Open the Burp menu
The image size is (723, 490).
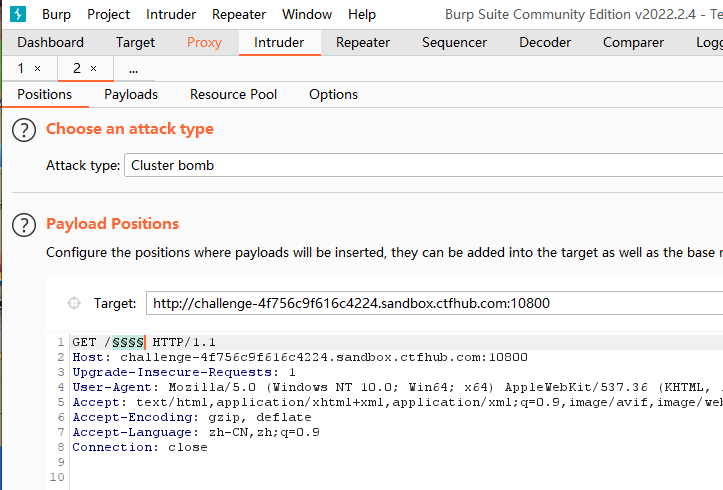point(56,14)
